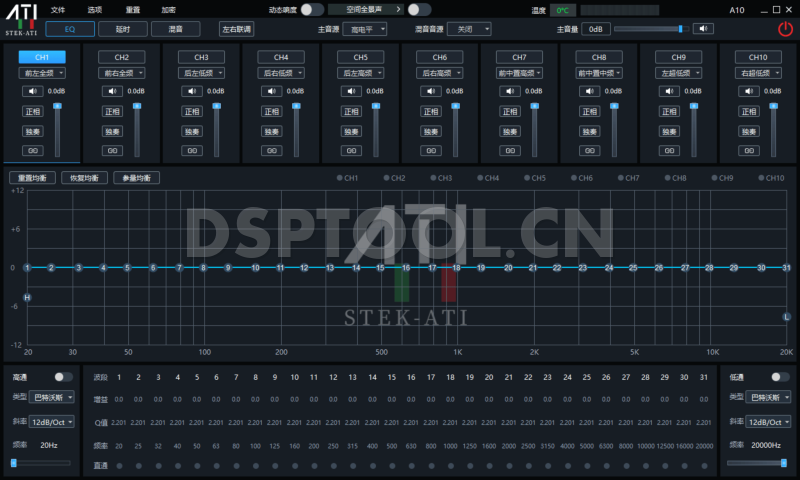Select the H high-pass marker on graph
This screenshot has width=800, height=480.
[27, 297]
